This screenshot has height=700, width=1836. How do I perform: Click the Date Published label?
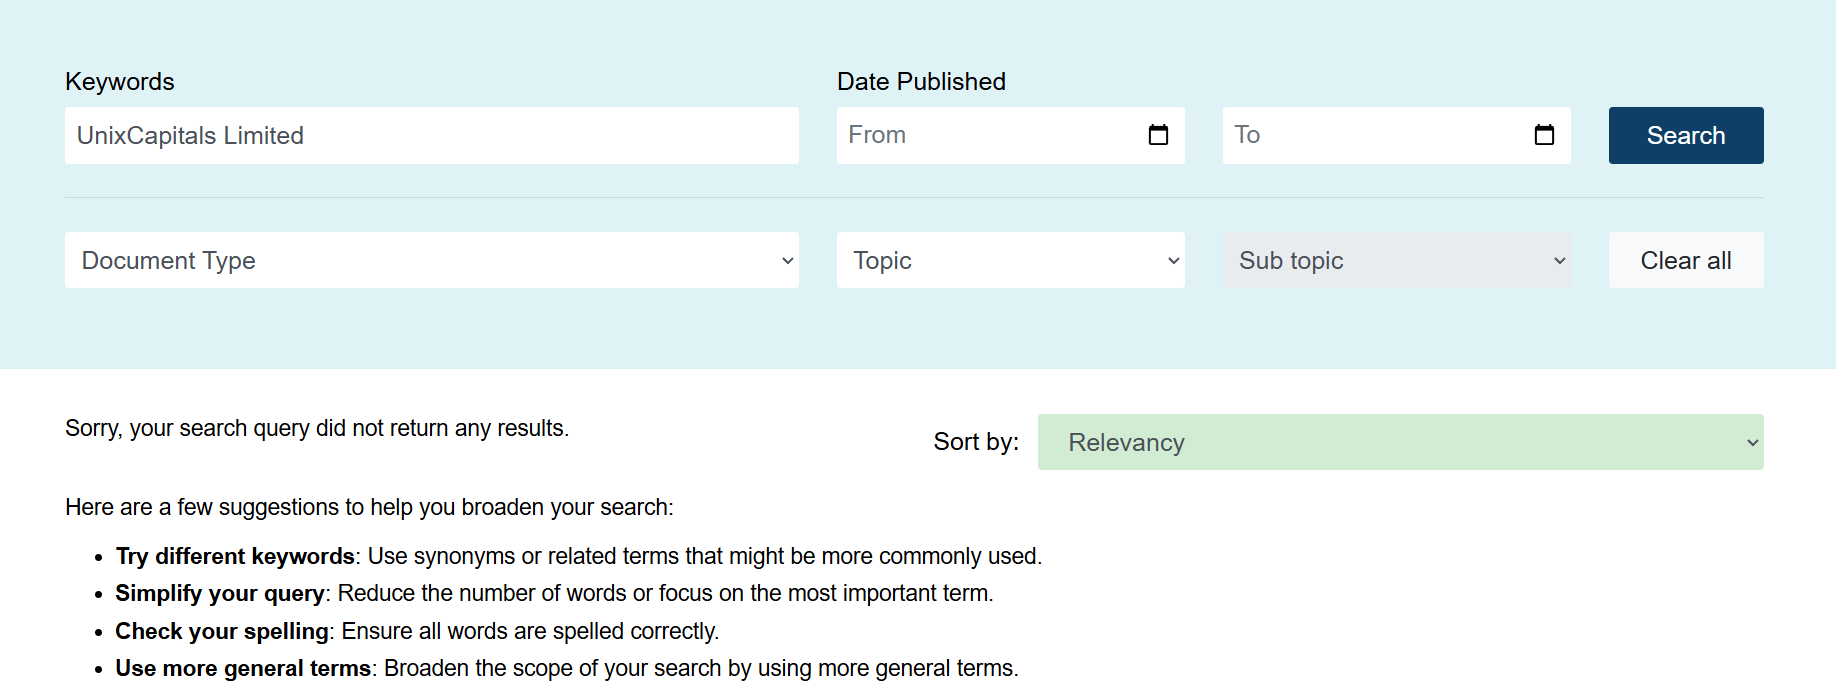pyautogui.click(x=921, y=82)
